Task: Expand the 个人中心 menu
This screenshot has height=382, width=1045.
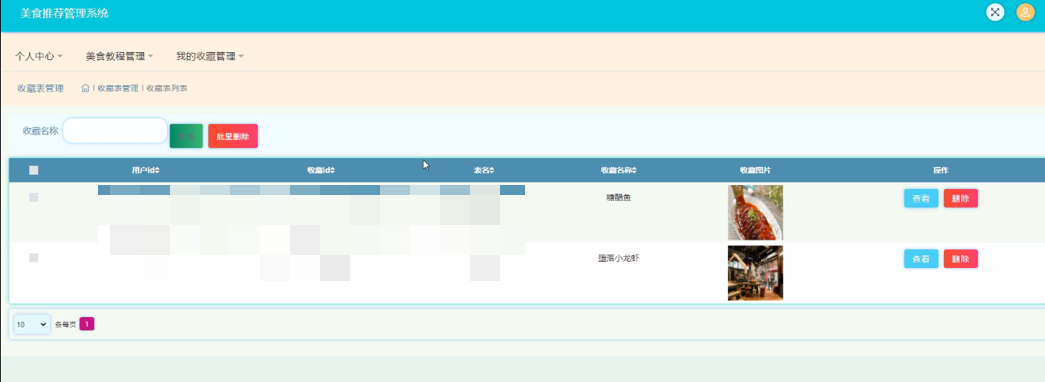Action: pos(39,57)
